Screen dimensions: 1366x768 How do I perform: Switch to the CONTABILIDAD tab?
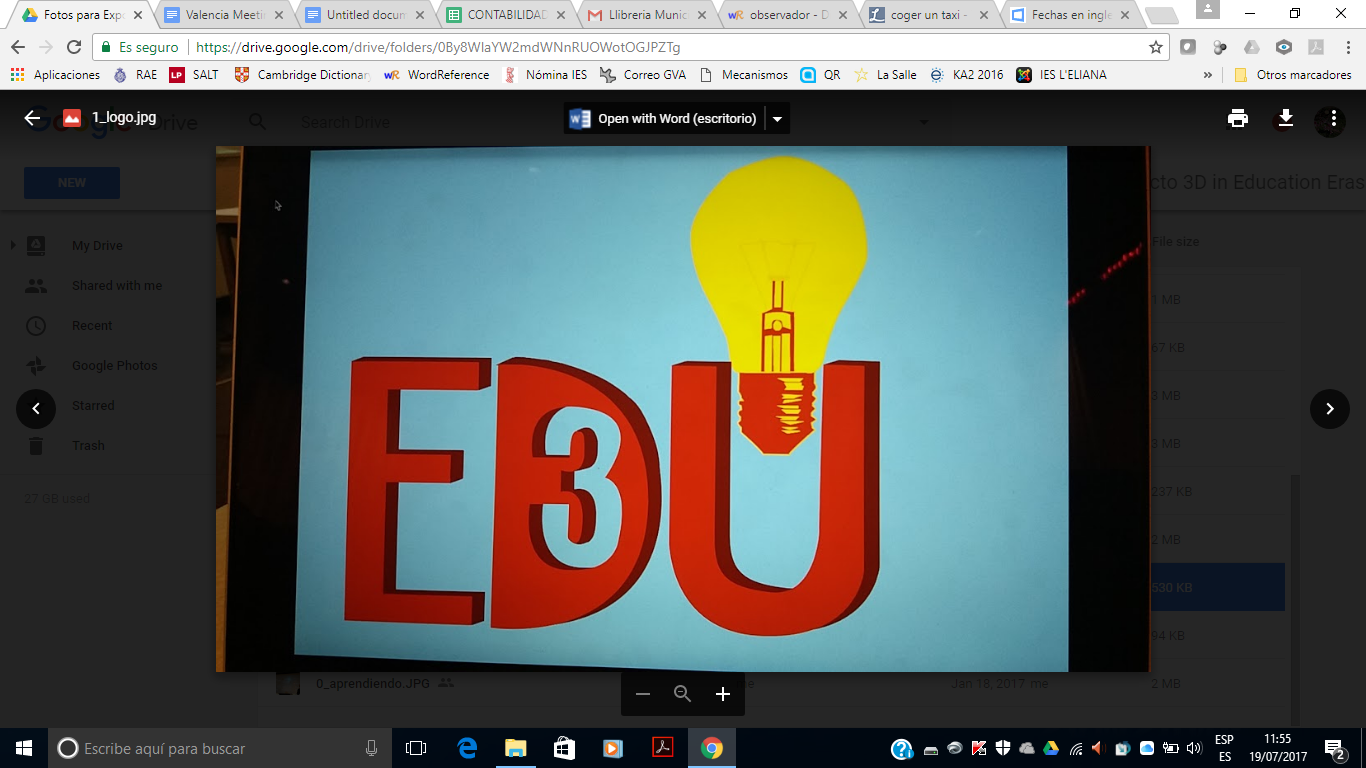coord(508,15)
